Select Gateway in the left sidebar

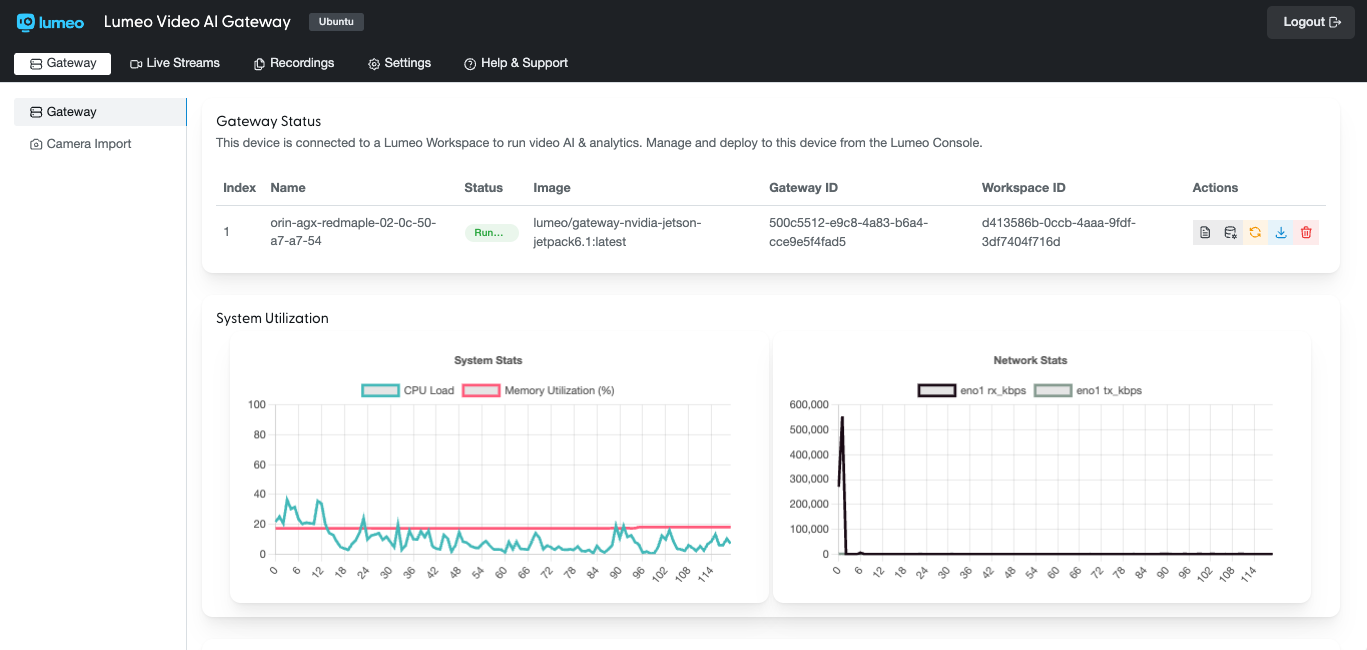(x=100, y=112)
